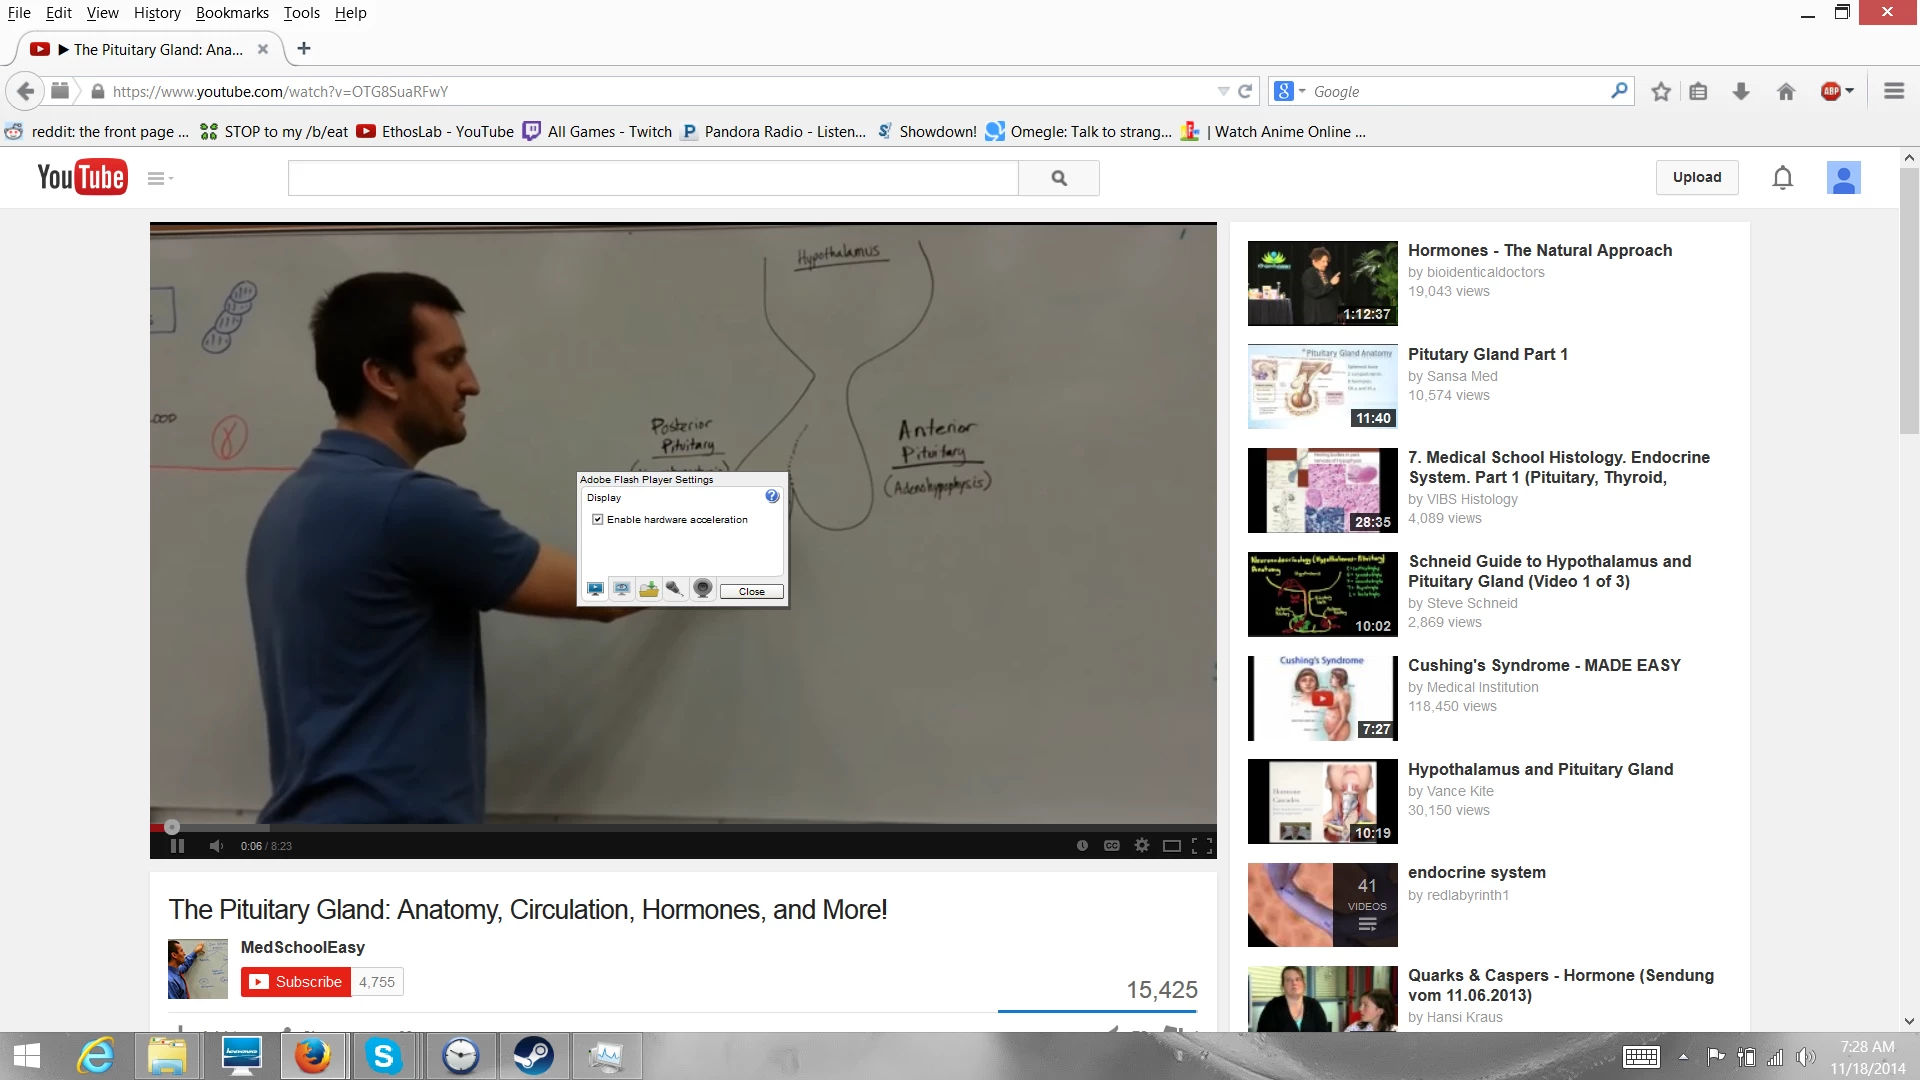This screenshot has width=1920, height=1080.
Task: Uncheck Enable hardware acceleration
Action: click(x=598, y=520)
